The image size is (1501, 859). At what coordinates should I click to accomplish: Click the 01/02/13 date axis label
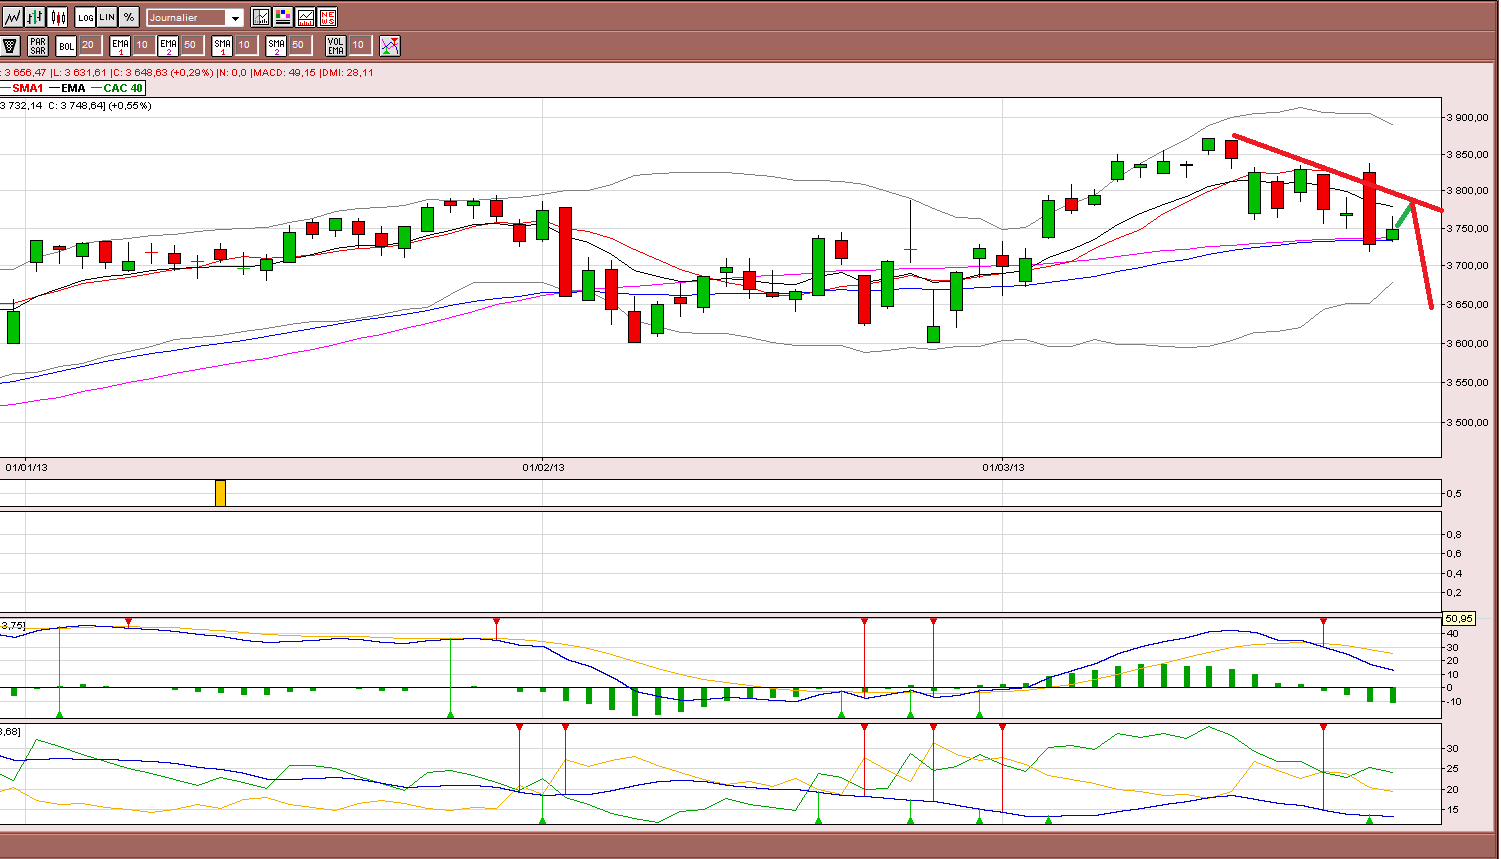[x=543, y=467]
